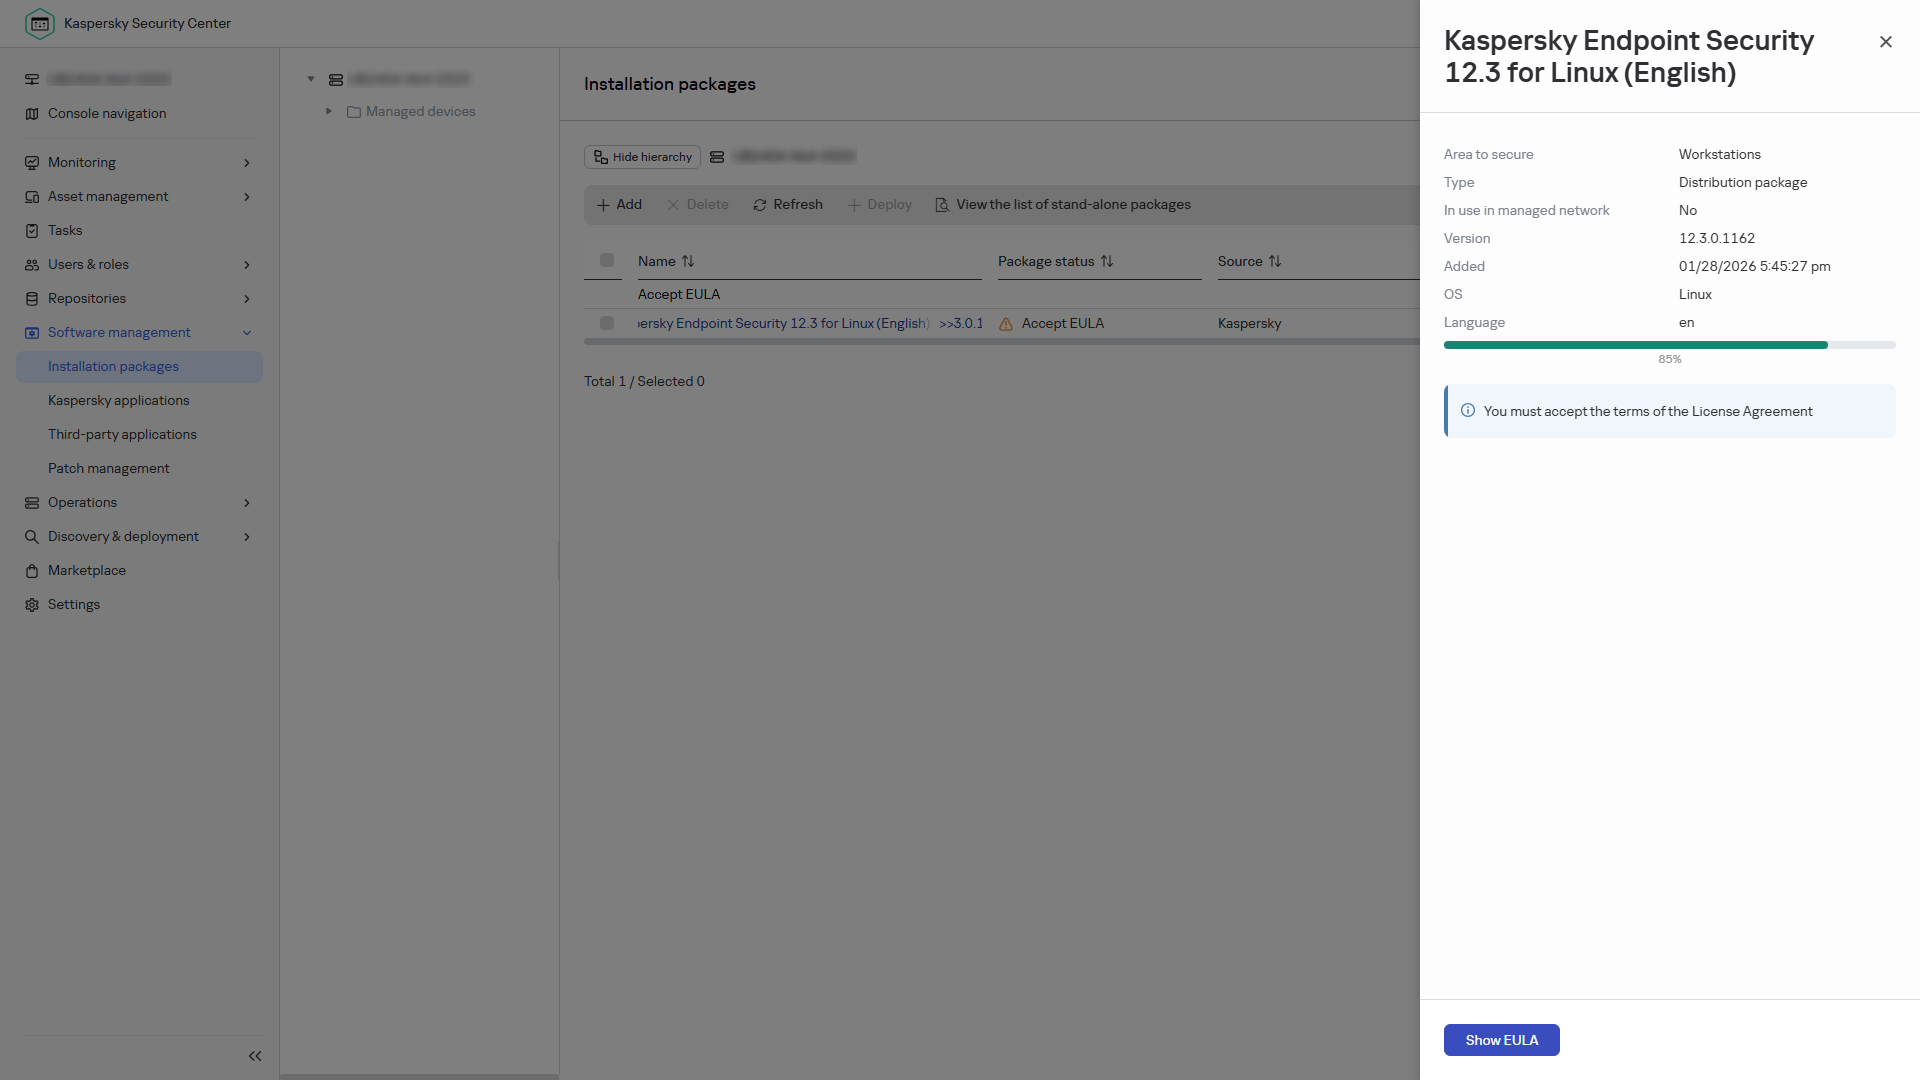Viewport: 1920px width, 1080px height.
Task: Click the Monitoring sidebar icon
Action: click(x=32, y=162)
